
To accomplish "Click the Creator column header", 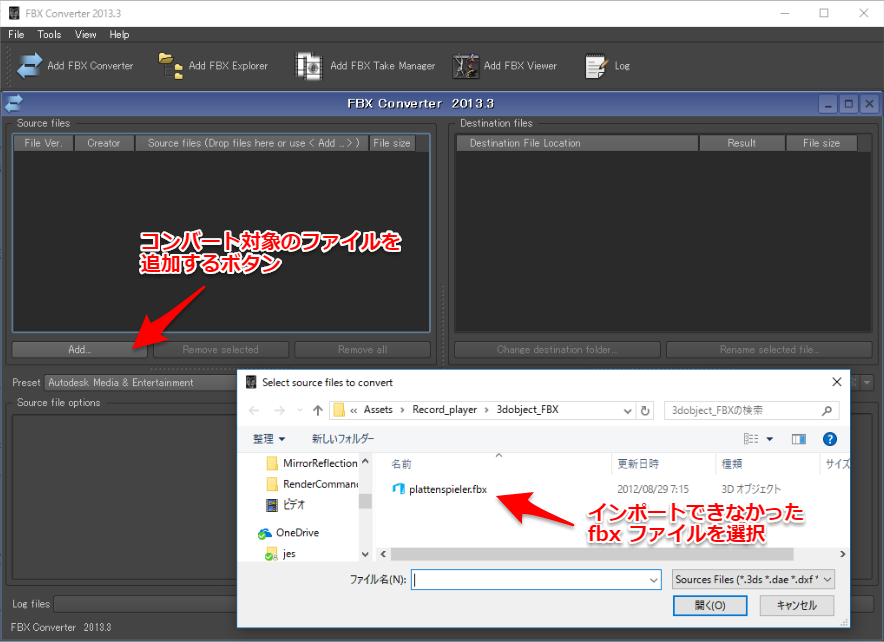I will click(104, 143).
